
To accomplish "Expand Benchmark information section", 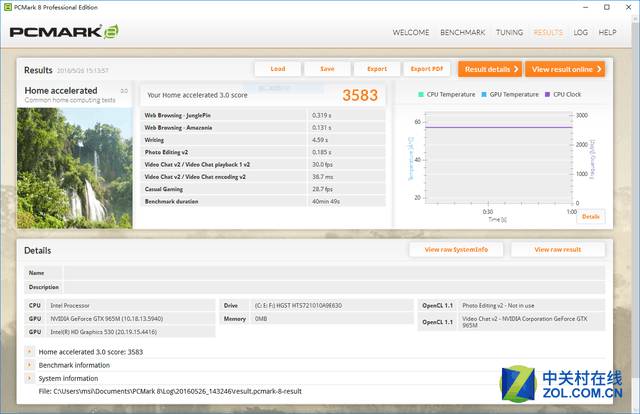I will click(x=29, y=365).
